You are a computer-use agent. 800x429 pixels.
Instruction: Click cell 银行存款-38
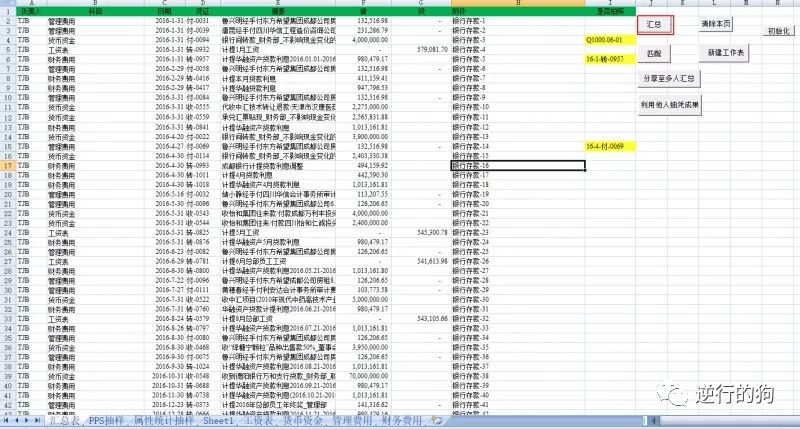518,376
